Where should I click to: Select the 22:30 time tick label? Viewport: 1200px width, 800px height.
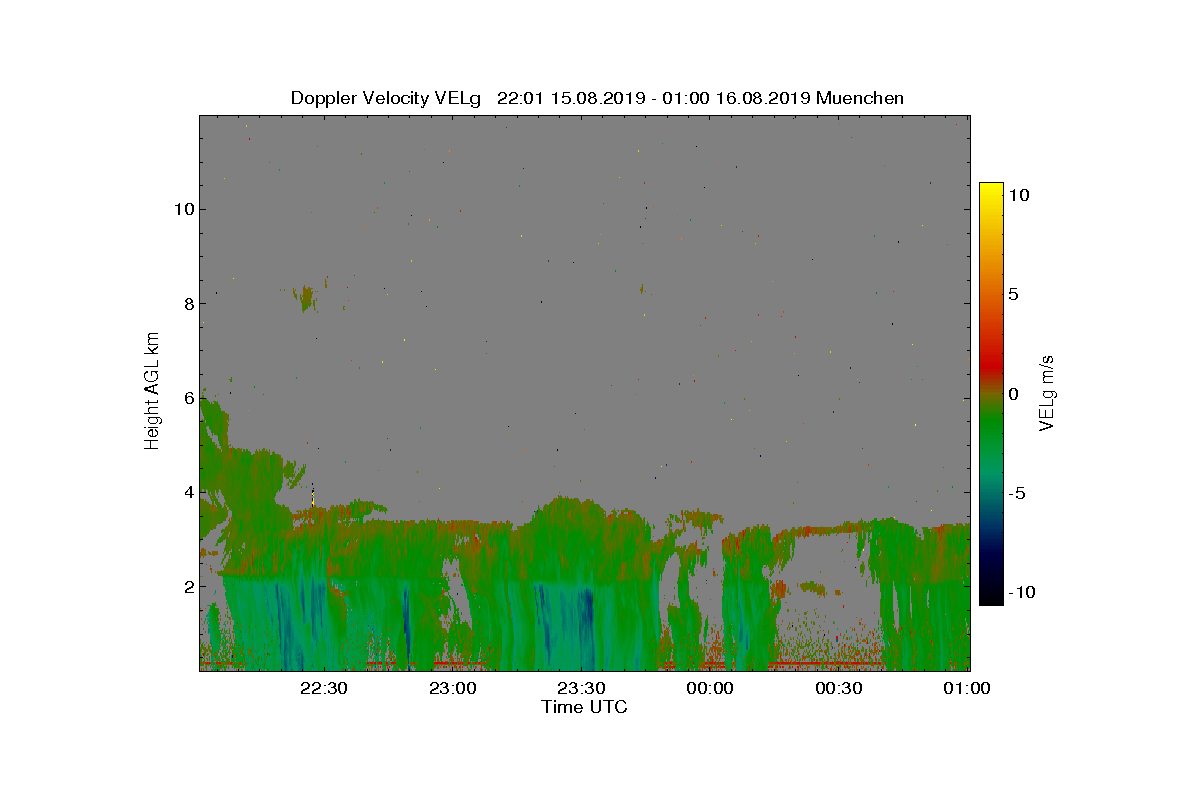point(323,688)
